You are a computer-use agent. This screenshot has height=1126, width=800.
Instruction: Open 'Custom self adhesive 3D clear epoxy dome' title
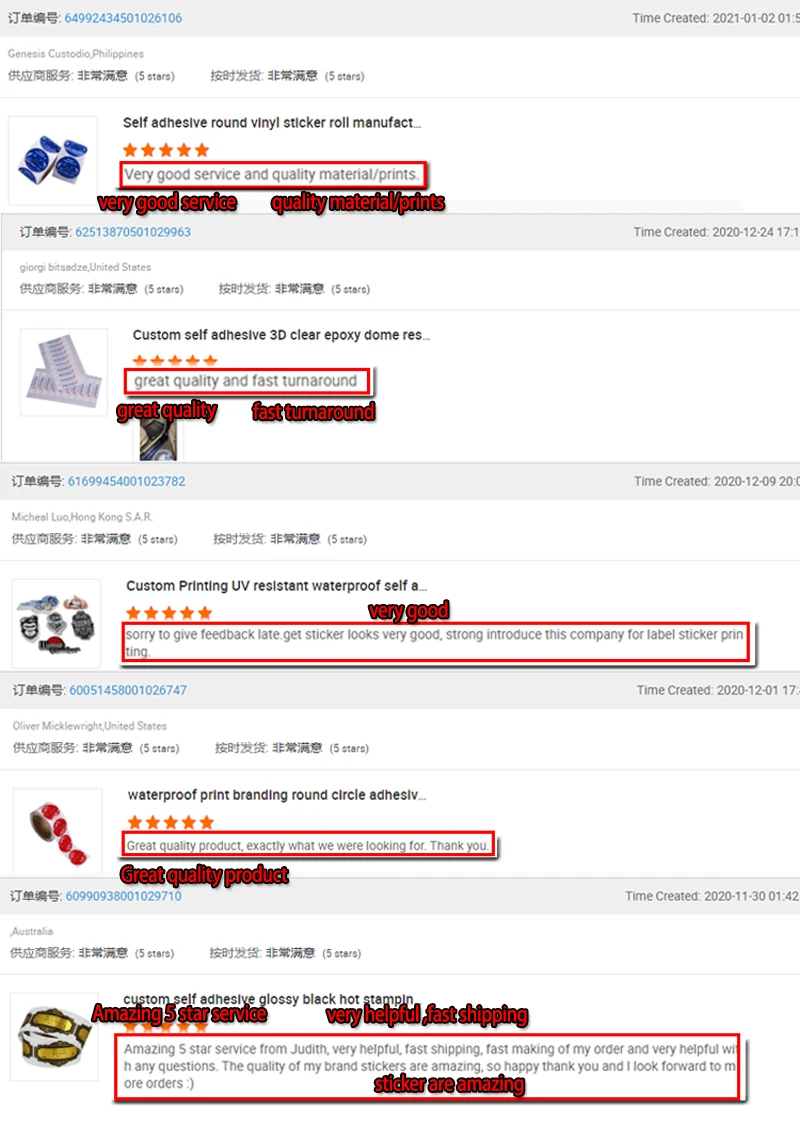[282, 335]
